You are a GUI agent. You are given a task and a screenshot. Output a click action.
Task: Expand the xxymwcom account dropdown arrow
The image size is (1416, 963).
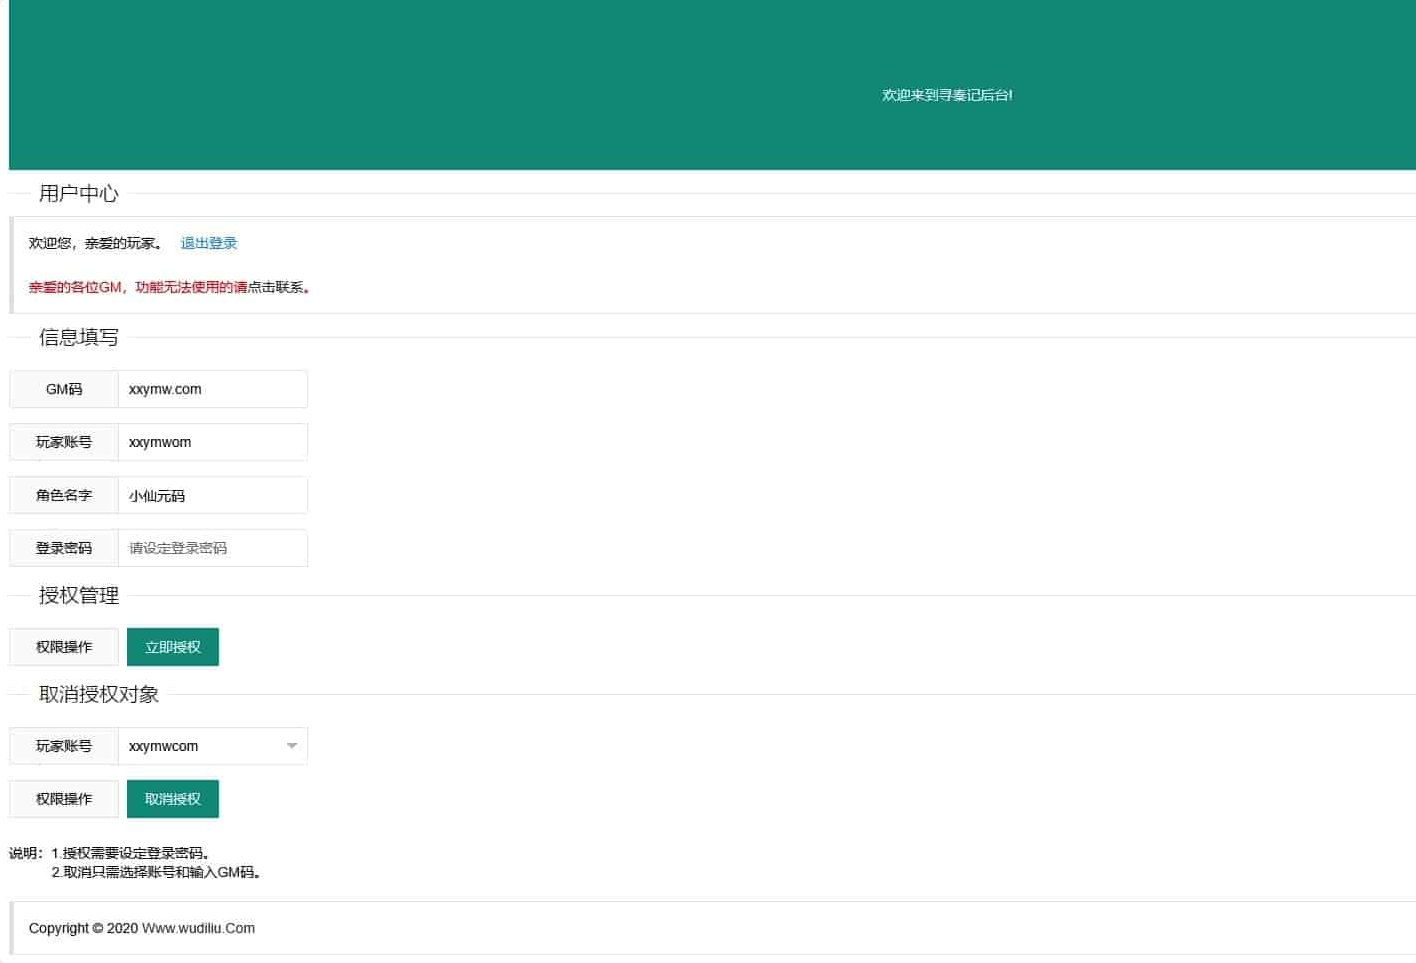pos(292,746)
